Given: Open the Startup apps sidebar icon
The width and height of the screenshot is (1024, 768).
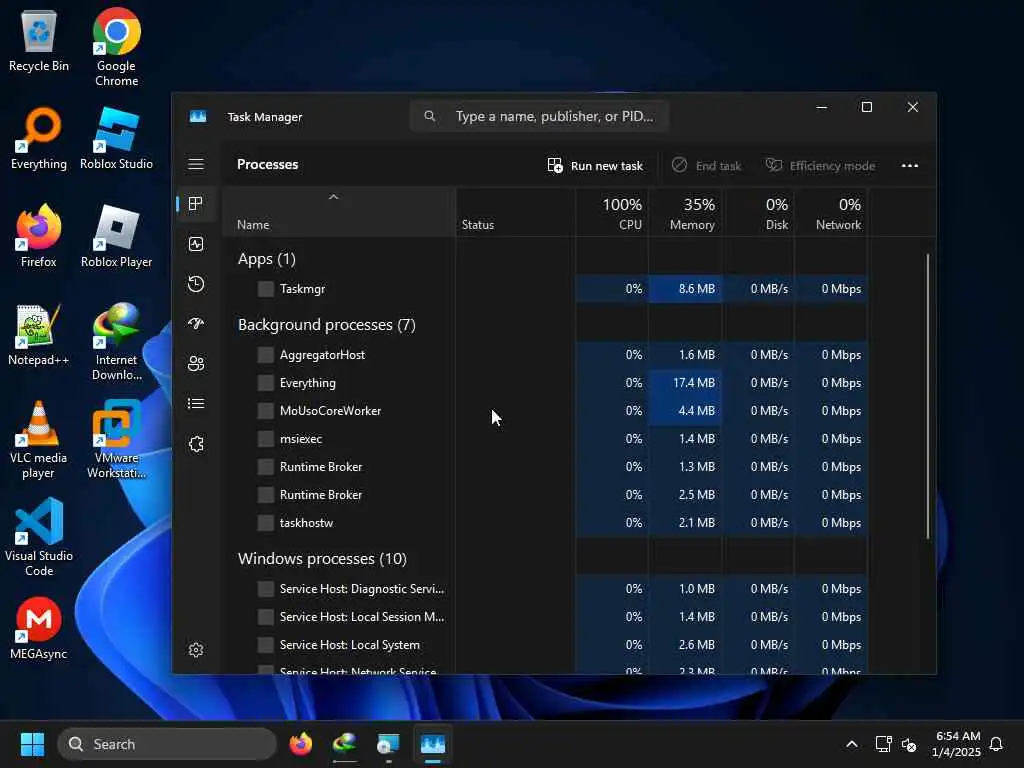Looking at the screenshot, I should pos(196,324).
